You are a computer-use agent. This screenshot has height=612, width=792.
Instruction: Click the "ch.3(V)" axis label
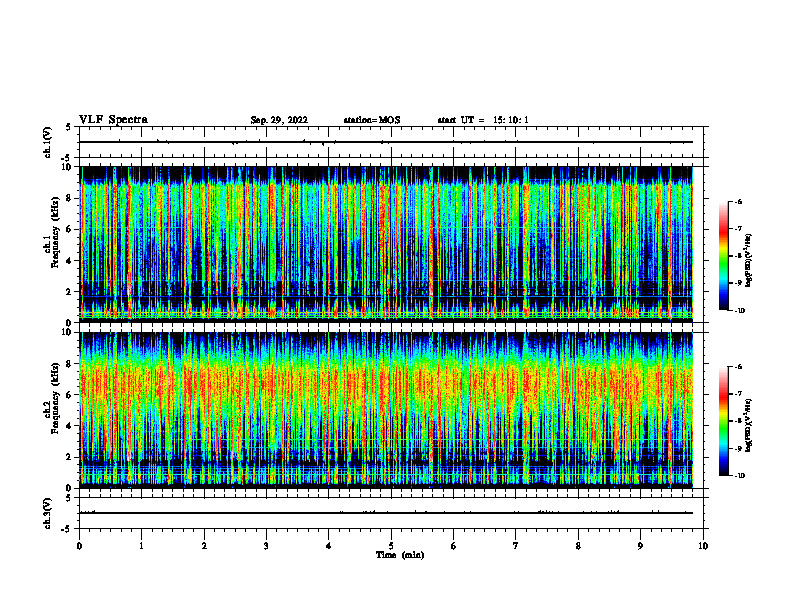pos(47,513)
